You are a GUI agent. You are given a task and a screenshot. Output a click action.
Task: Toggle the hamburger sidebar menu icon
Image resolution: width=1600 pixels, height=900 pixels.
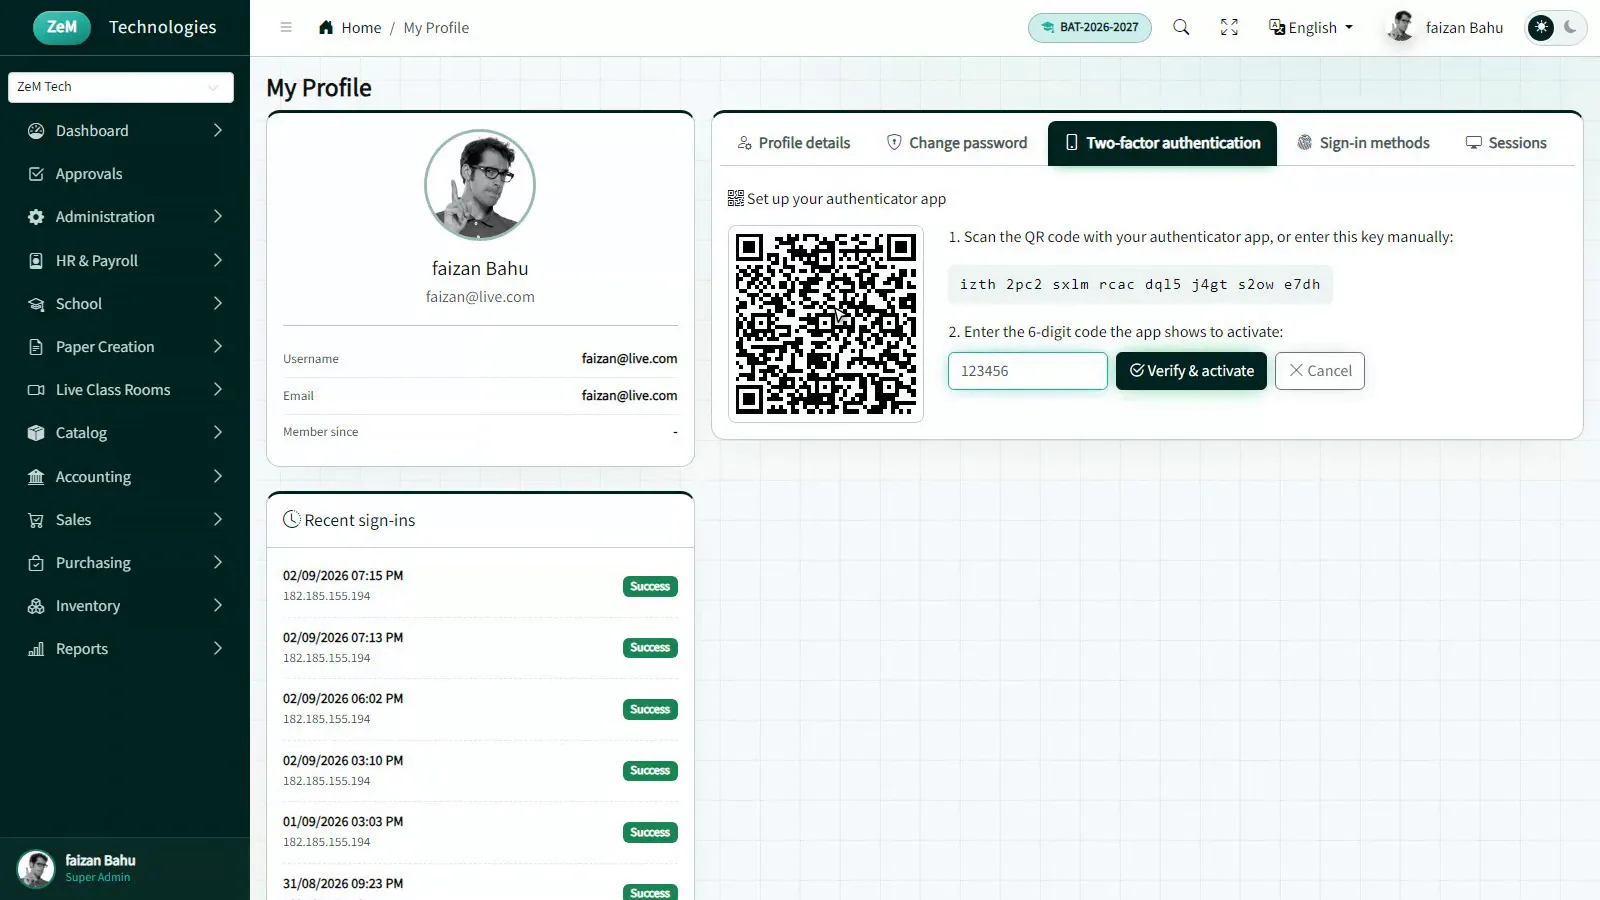pyautogui.click(x=286, y=28)
